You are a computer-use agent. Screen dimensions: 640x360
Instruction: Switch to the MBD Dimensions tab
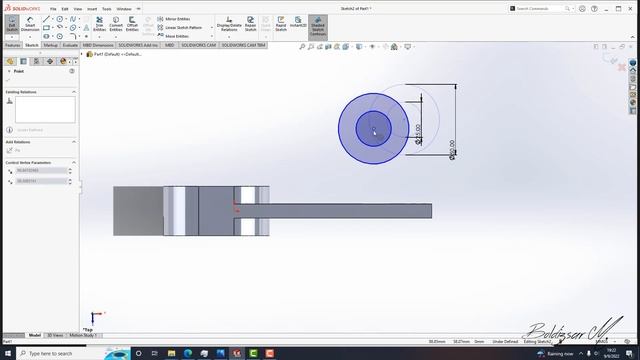coord(98,45)
